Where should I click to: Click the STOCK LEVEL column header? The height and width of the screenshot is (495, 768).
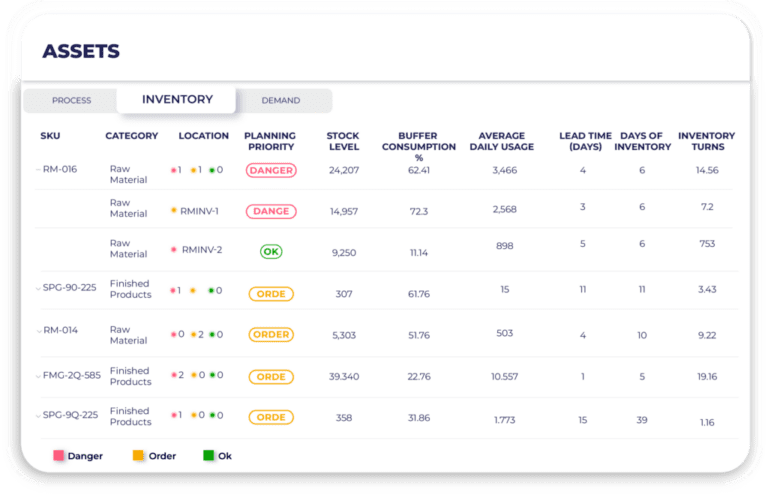pos(343,141)
